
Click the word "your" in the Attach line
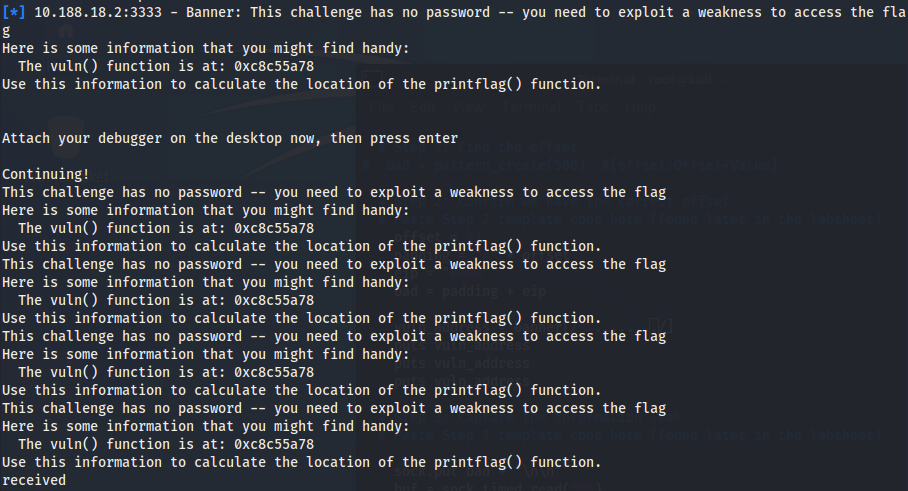pyautogui.click(x=73, y=138)
